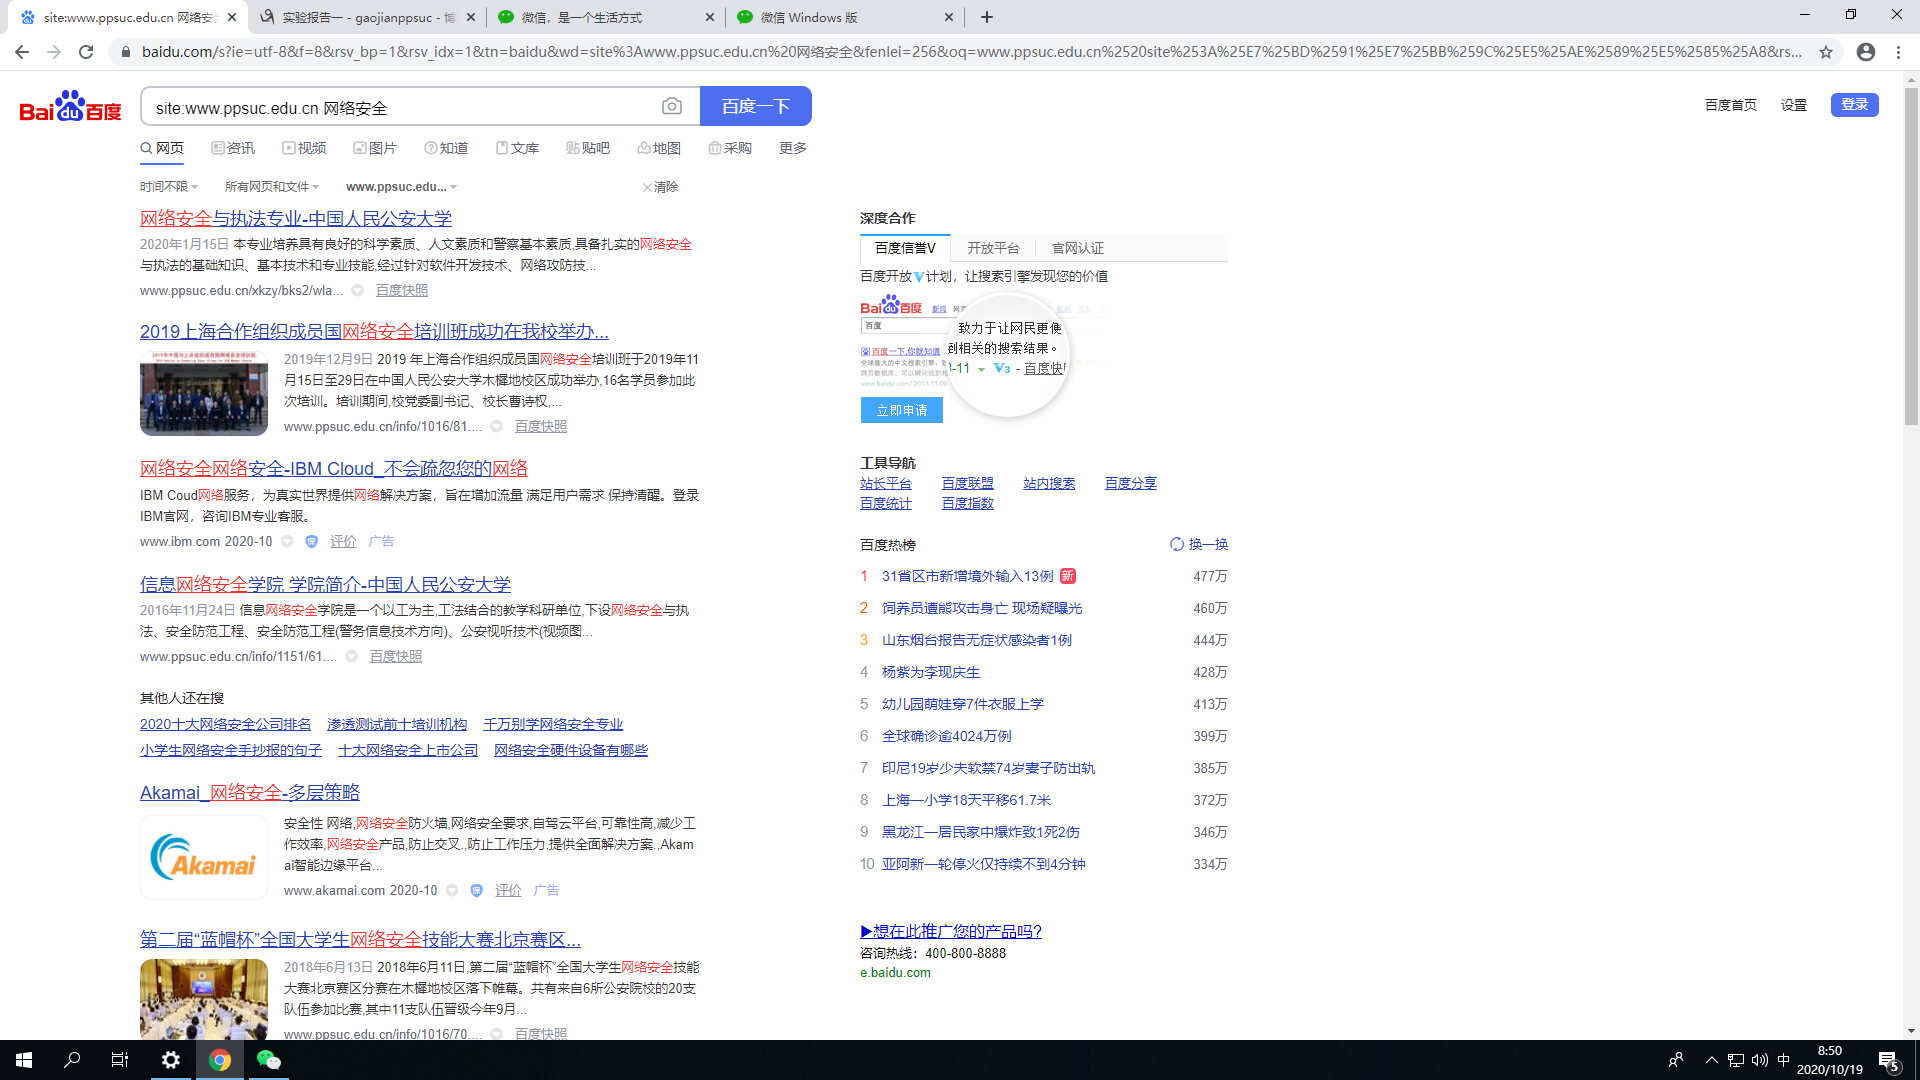Click the camera image search icon
1920x1080 pixels.
(x=672, y=106)
